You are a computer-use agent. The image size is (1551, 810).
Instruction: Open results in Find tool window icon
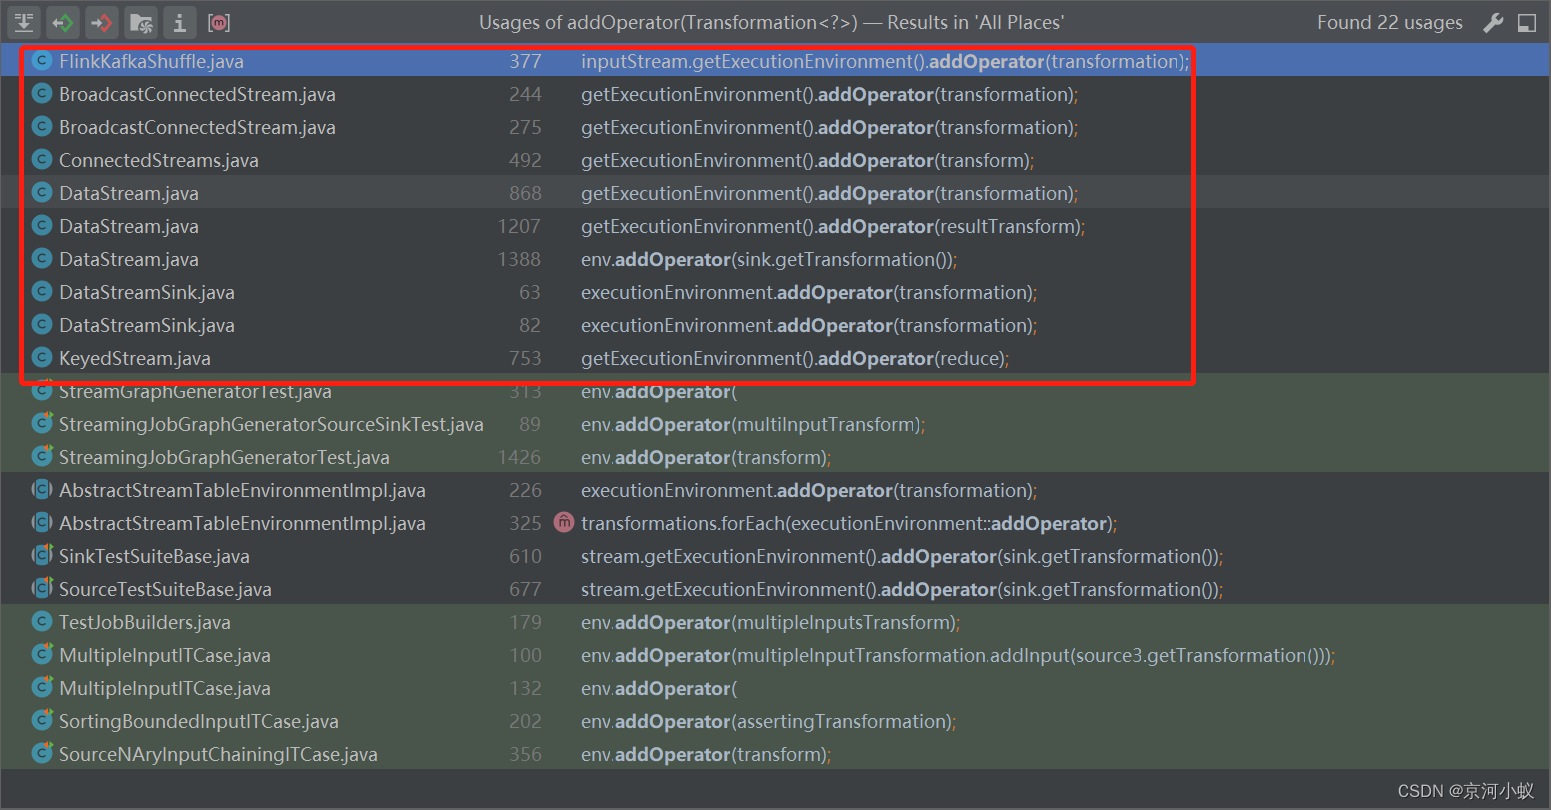point(1527,22)
